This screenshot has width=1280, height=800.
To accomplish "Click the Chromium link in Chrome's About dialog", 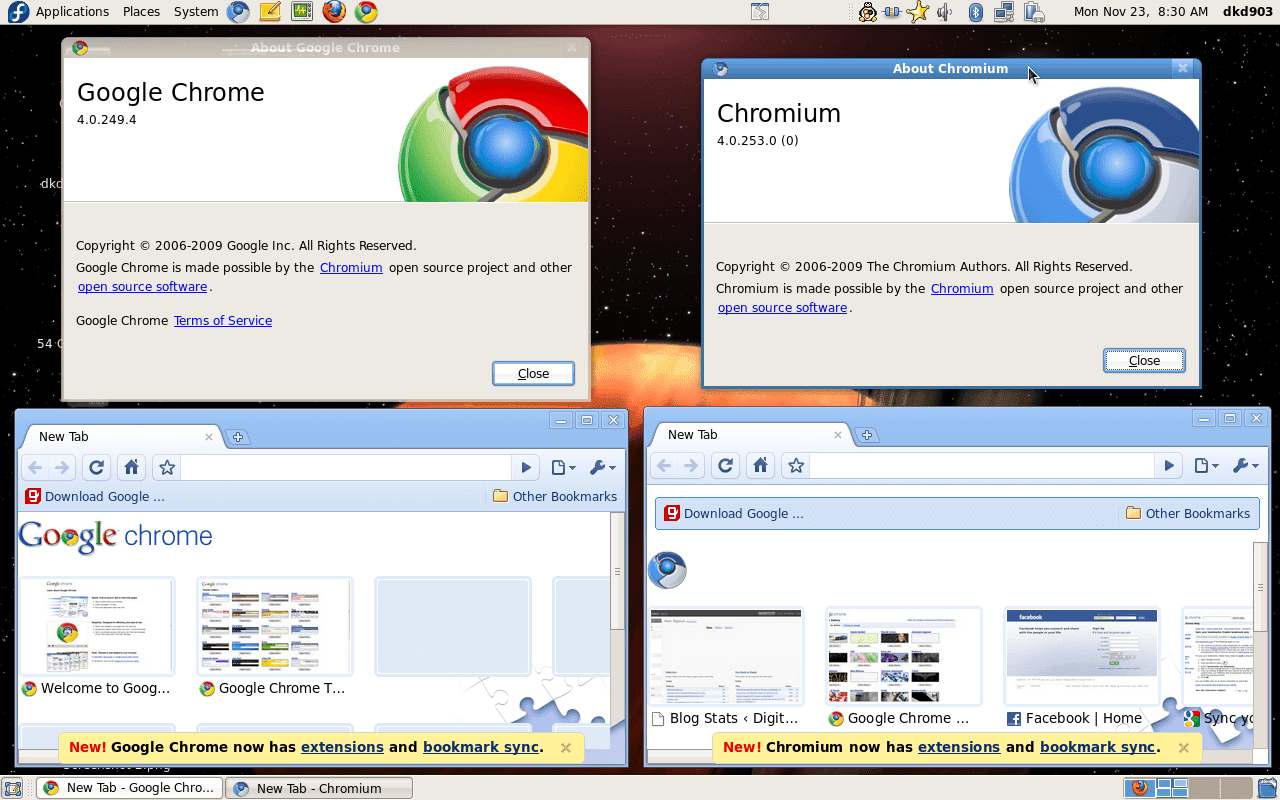I will point(351,267).
